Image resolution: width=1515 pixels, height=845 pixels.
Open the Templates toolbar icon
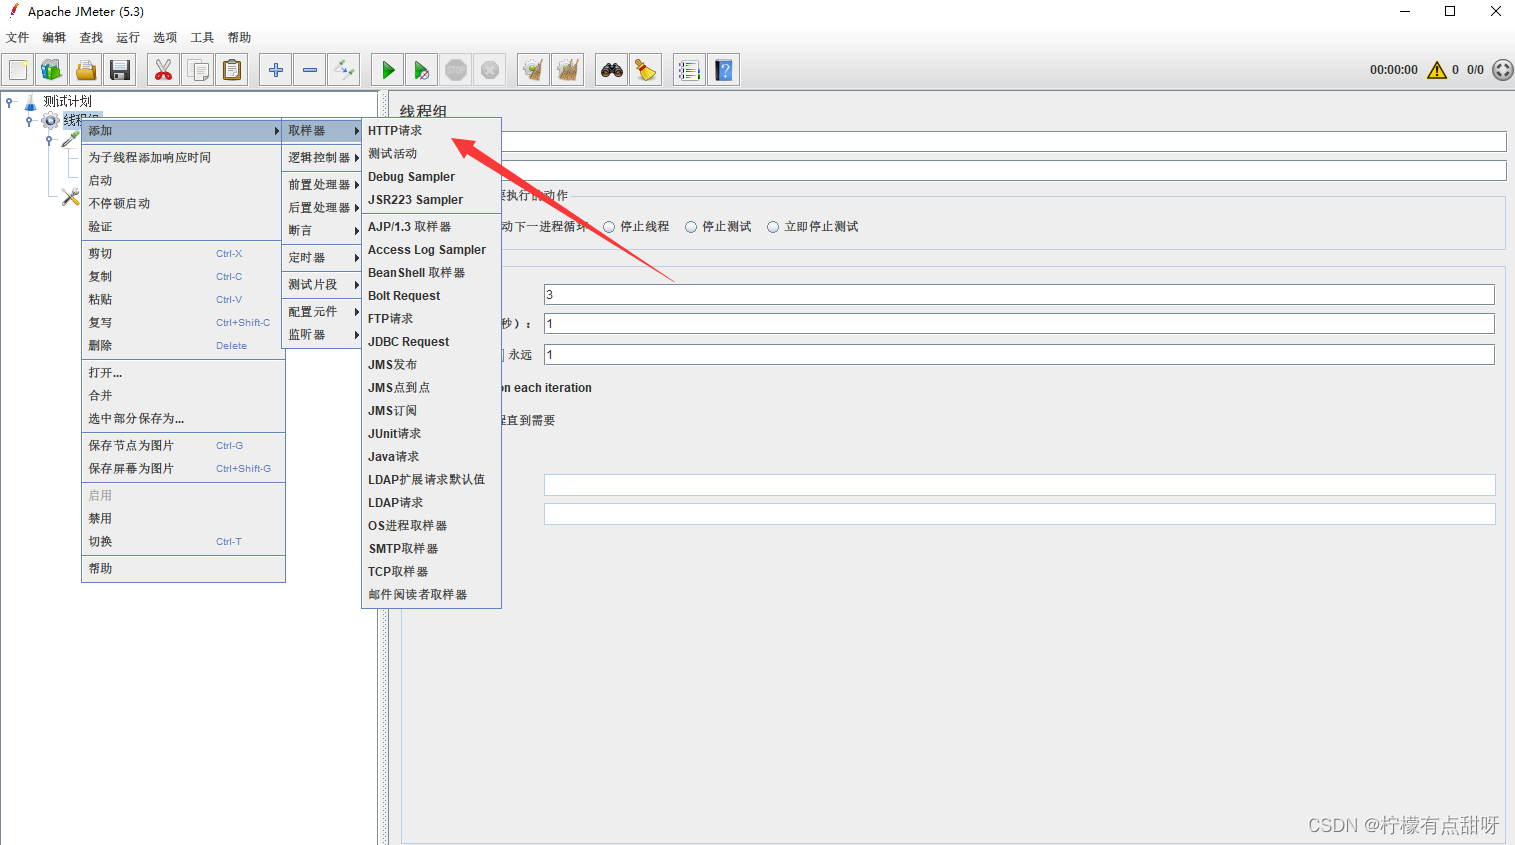tap(51, 70)
